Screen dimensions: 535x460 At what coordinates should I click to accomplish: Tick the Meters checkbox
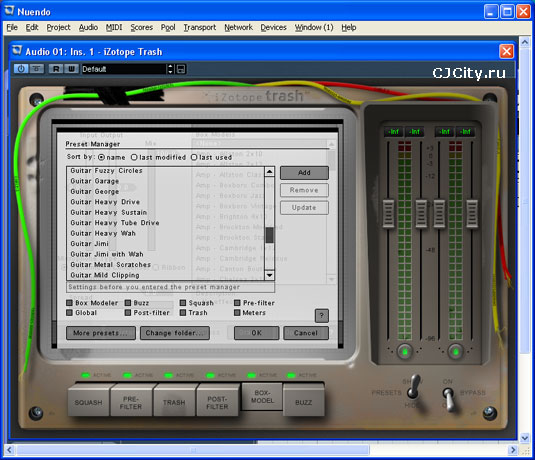(x=237, y=313)
